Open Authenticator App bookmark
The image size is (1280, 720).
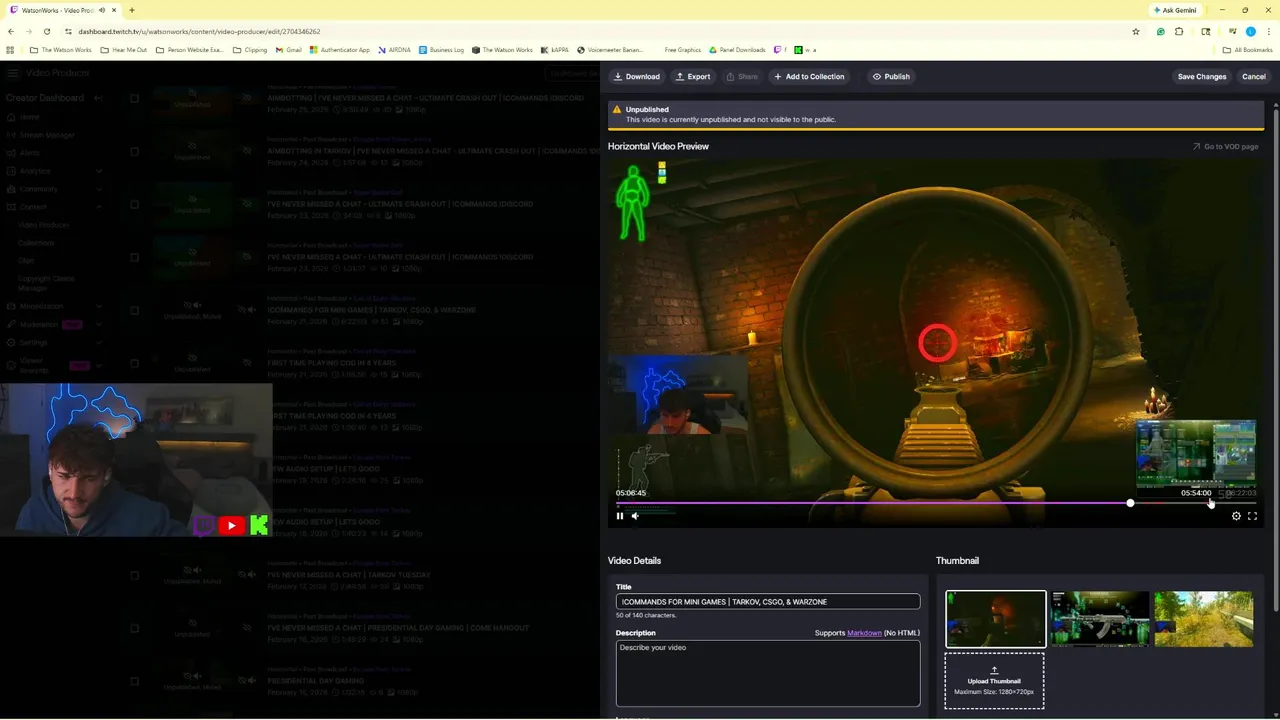tap(339, 50)
